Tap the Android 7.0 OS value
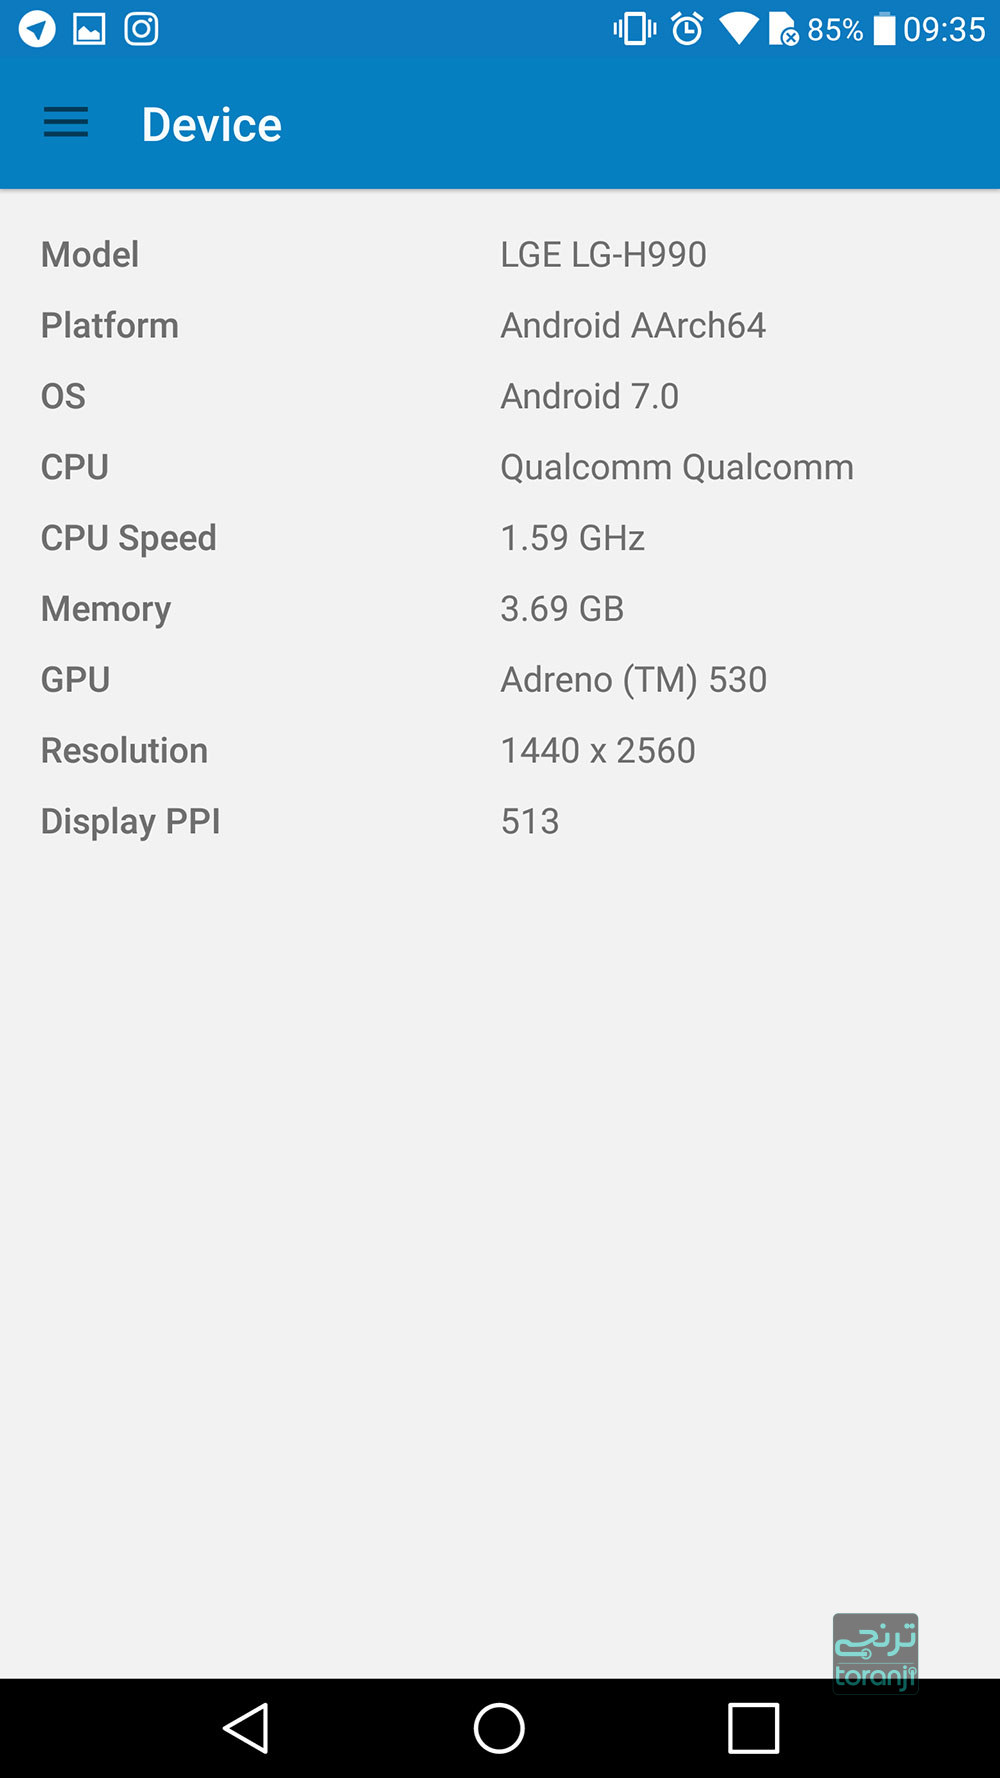This screenshot has height=1778, width=1000. pos(589,397)
